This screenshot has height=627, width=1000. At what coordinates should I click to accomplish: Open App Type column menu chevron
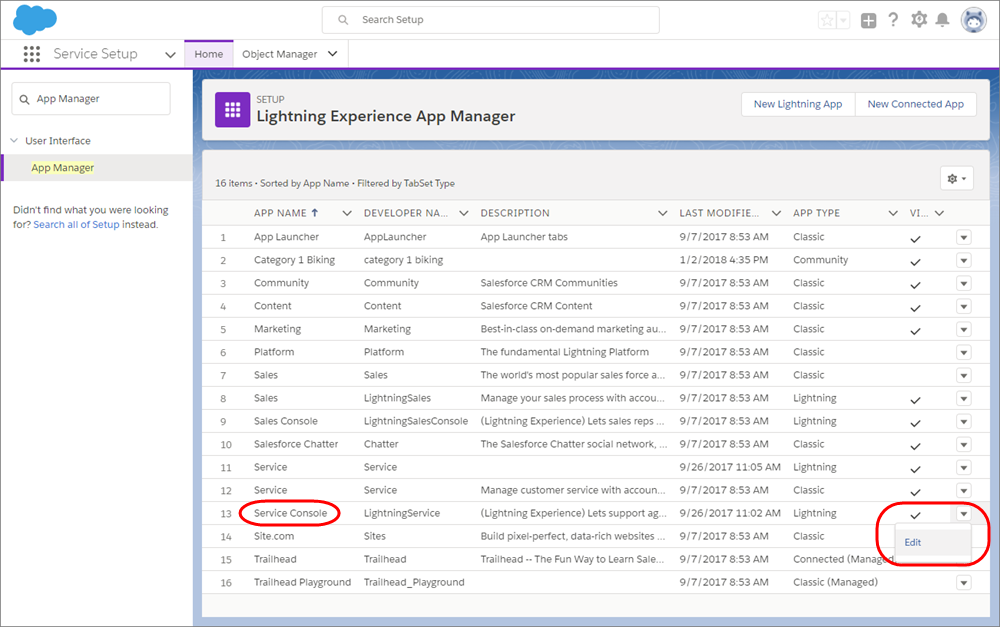point(893,213)
